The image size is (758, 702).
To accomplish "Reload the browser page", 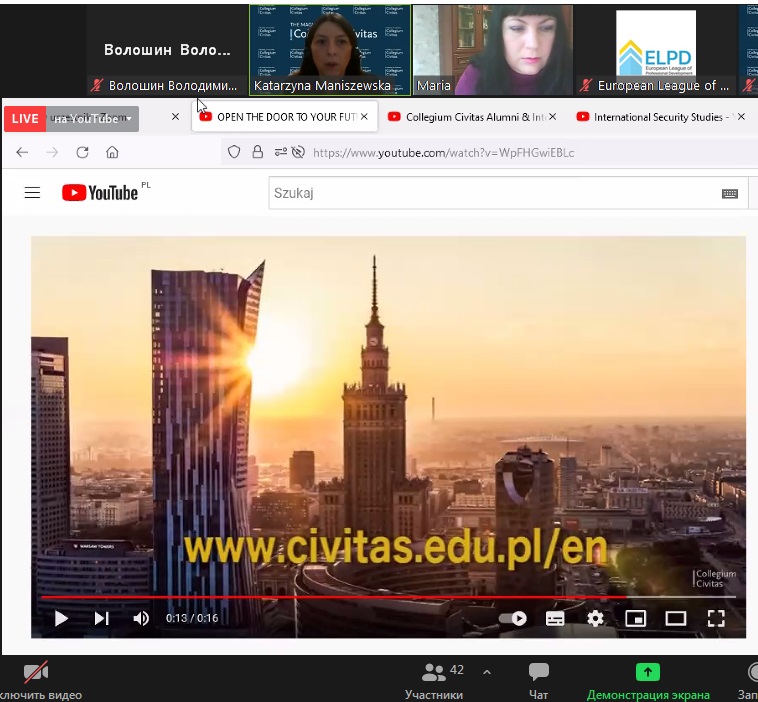I will pos(82,153).
